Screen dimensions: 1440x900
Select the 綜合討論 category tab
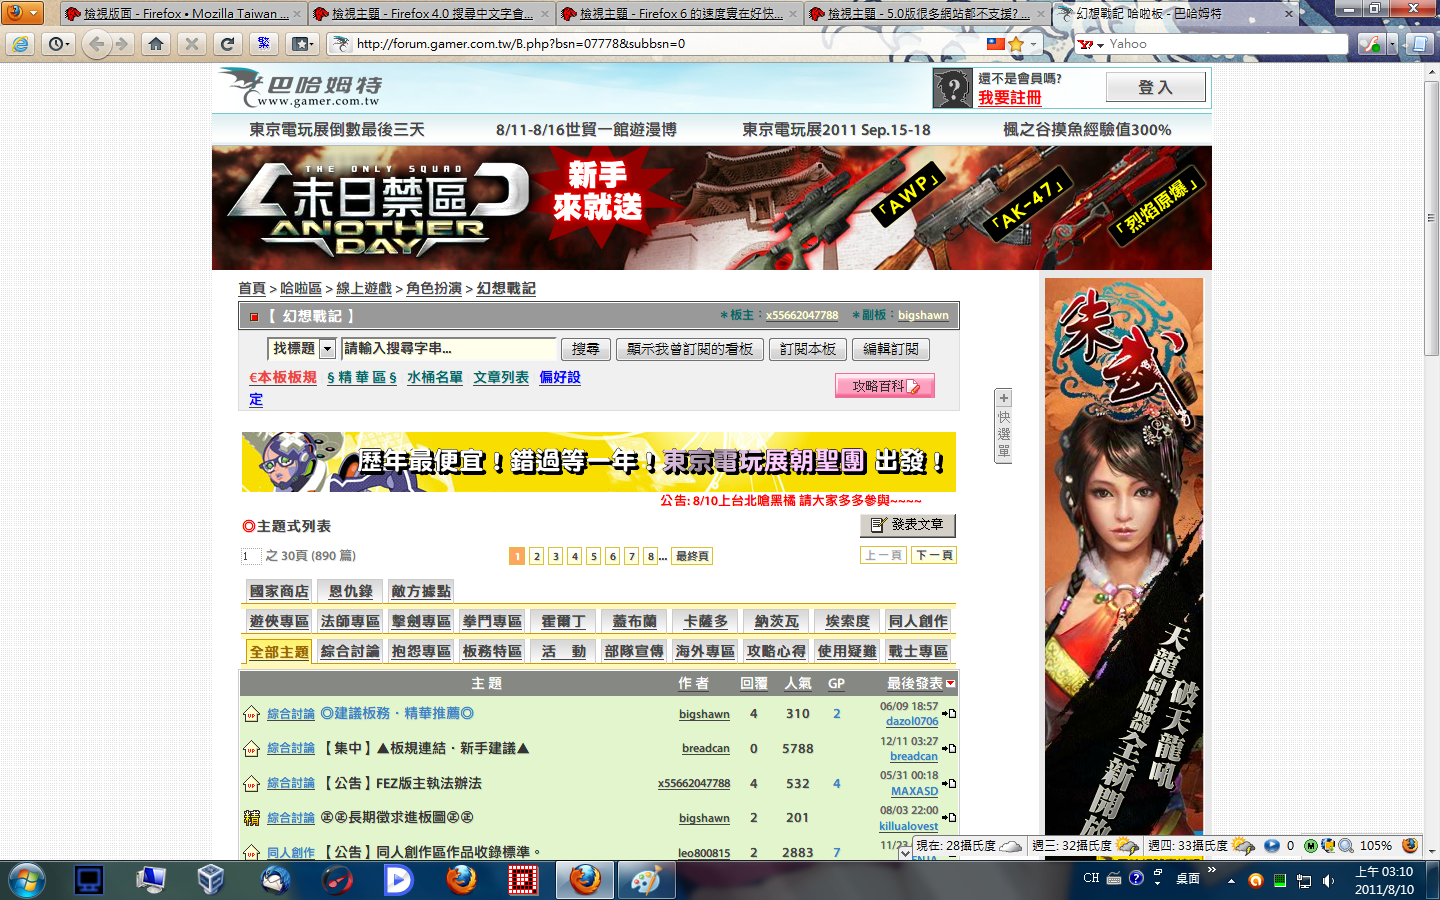(x=350, y=651)
